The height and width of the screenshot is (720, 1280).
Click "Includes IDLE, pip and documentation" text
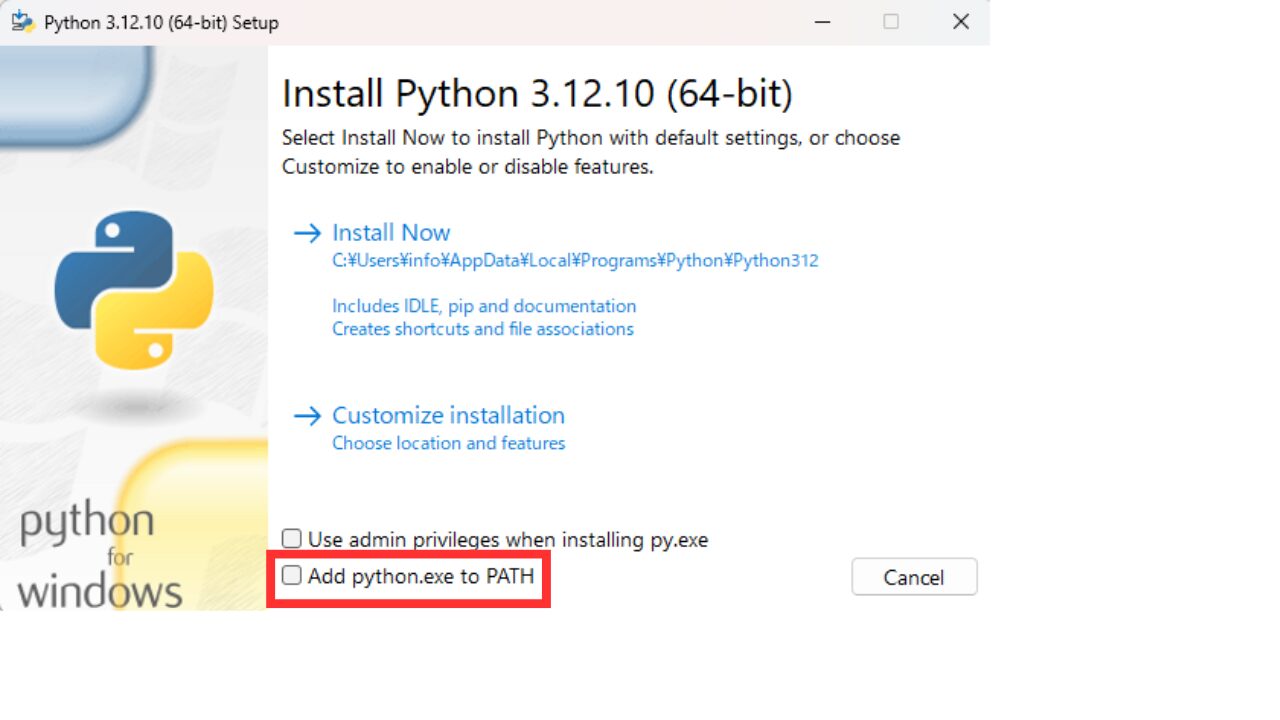[484, 306]
